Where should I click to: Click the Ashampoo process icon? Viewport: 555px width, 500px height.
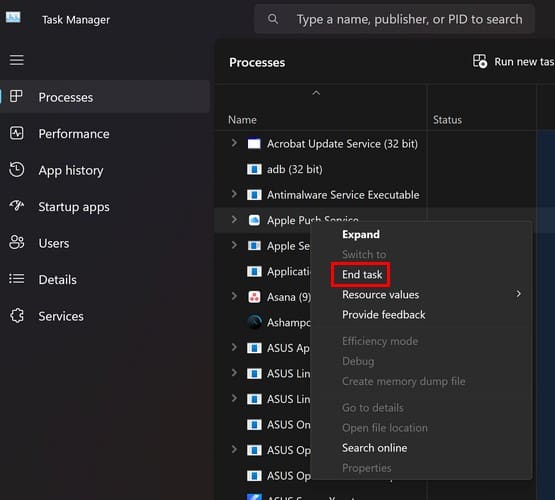254,322
